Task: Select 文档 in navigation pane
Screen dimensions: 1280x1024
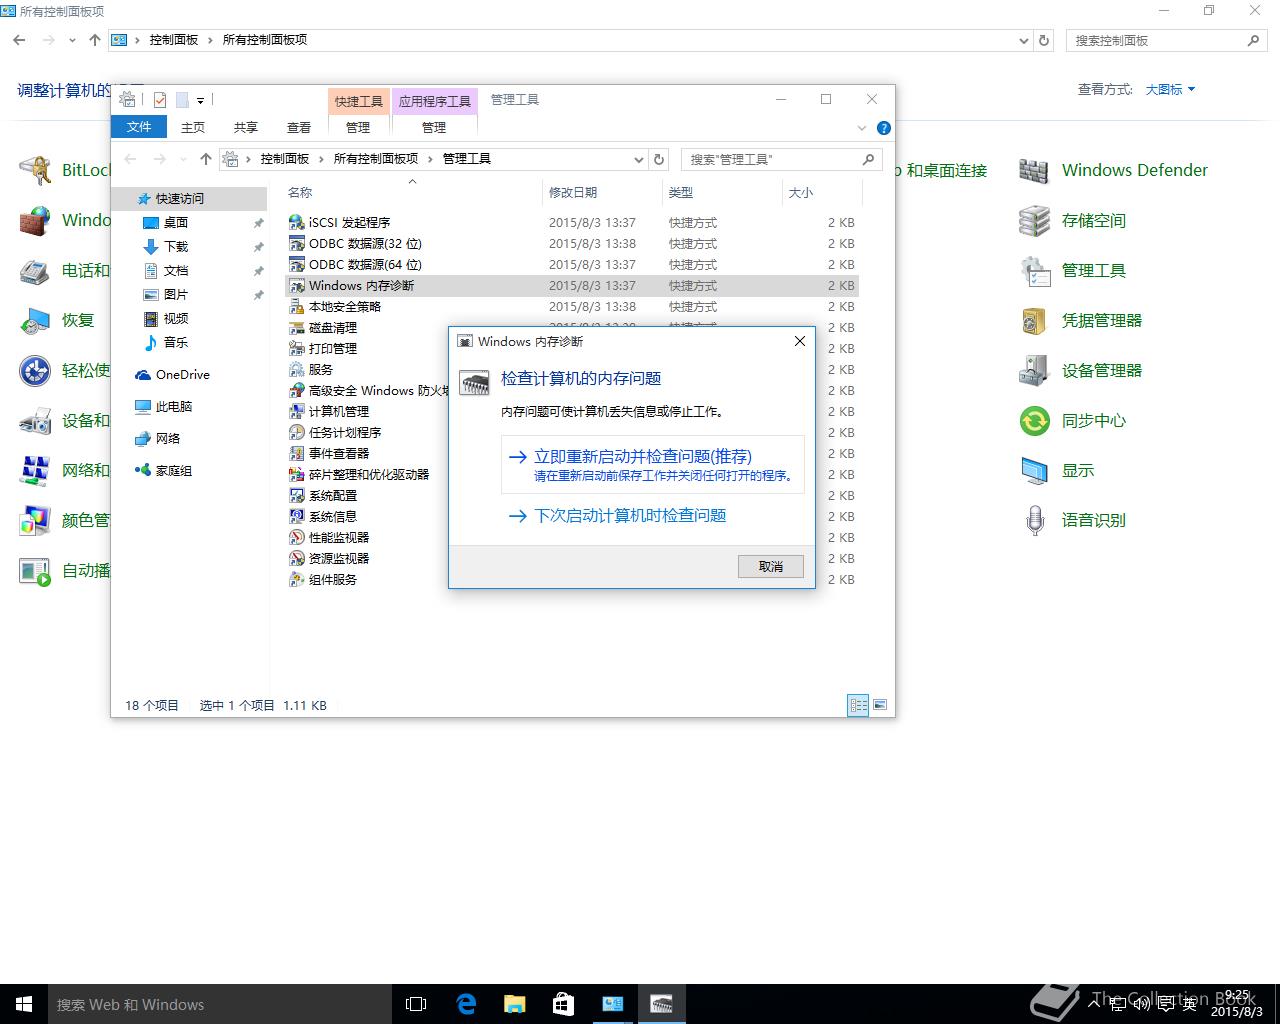Action: 176,270
